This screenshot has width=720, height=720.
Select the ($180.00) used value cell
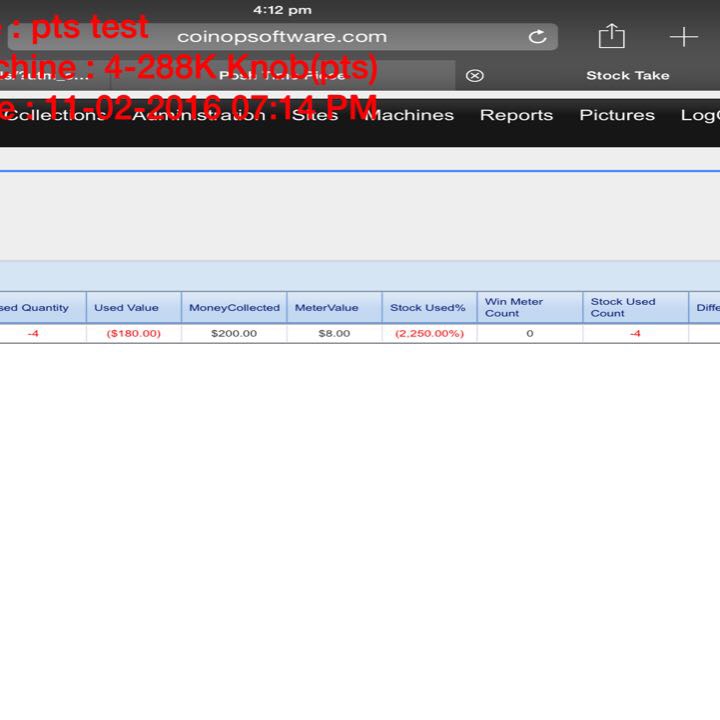tap(134, 333)
